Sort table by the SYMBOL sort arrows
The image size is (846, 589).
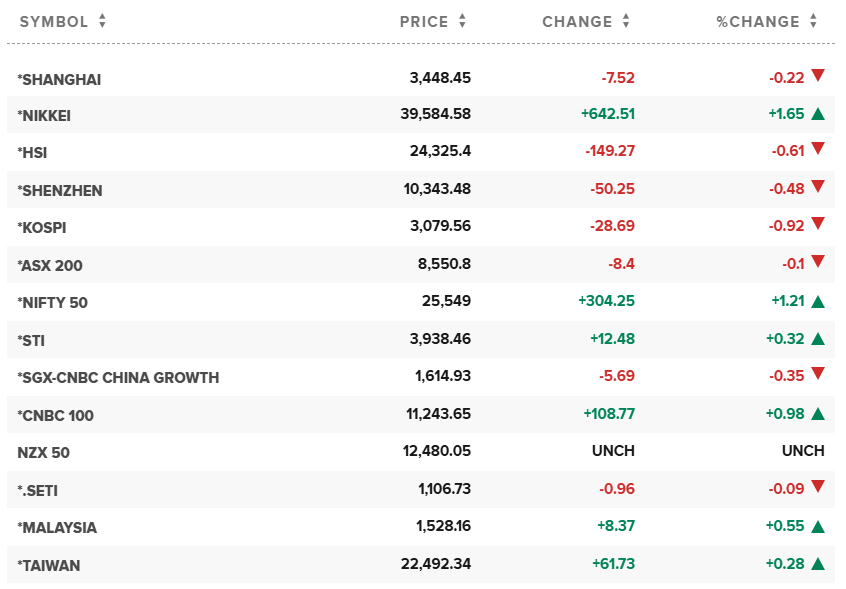pyautogui.click(x=102, y=21)
